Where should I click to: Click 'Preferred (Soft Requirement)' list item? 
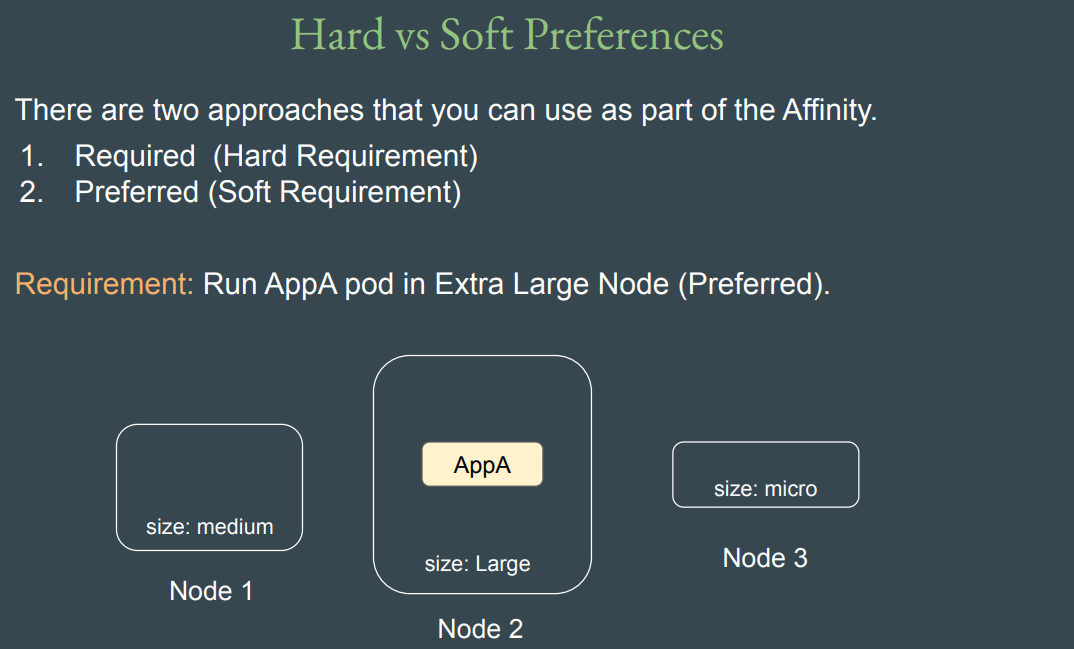(268, 192)
